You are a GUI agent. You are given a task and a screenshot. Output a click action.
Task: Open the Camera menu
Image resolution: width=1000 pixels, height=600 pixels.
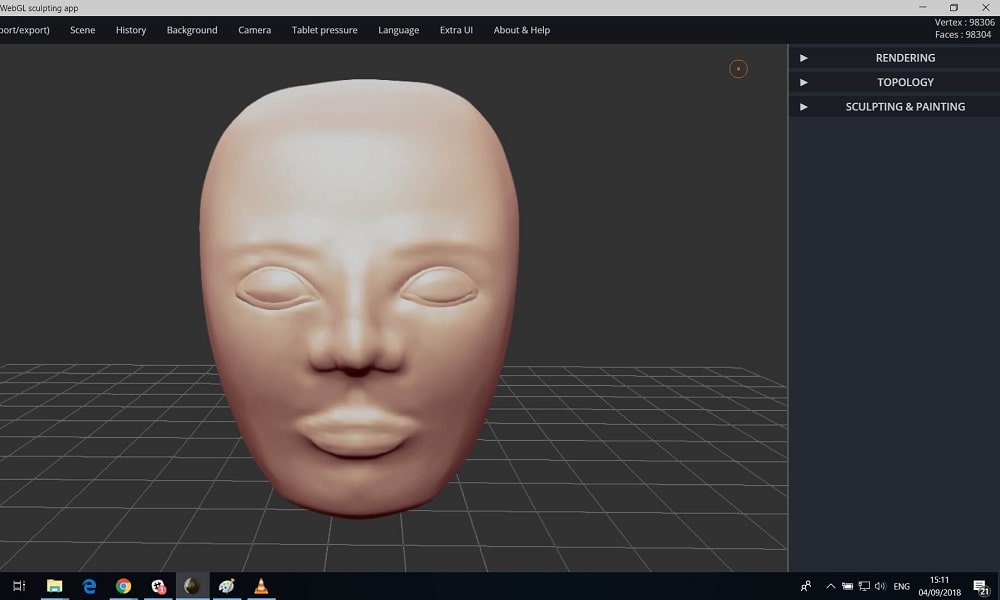[254, 30]
